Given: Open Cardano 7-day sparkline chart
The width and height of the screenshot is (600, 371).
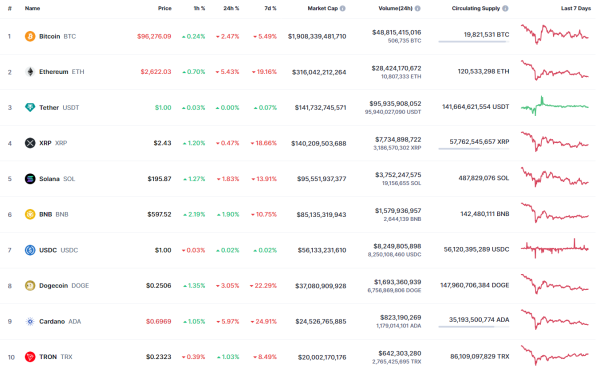Looking at the screenshot, I should tap(554, 320).
